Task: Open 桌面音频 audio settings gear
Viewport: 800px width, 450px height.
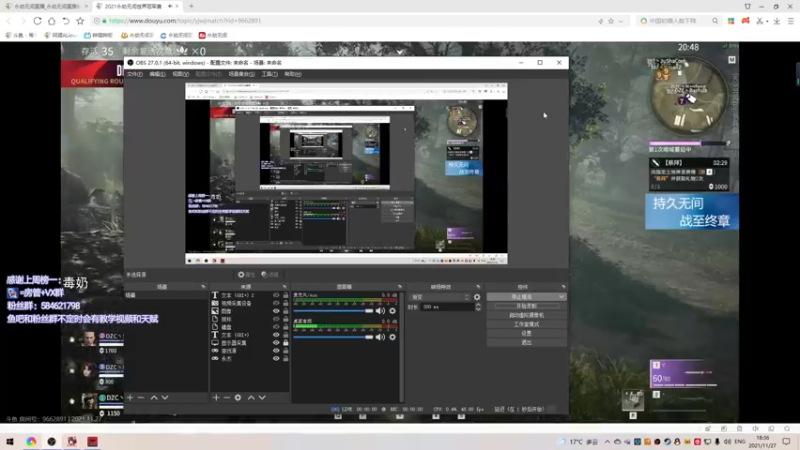Action: coord(392,337)
